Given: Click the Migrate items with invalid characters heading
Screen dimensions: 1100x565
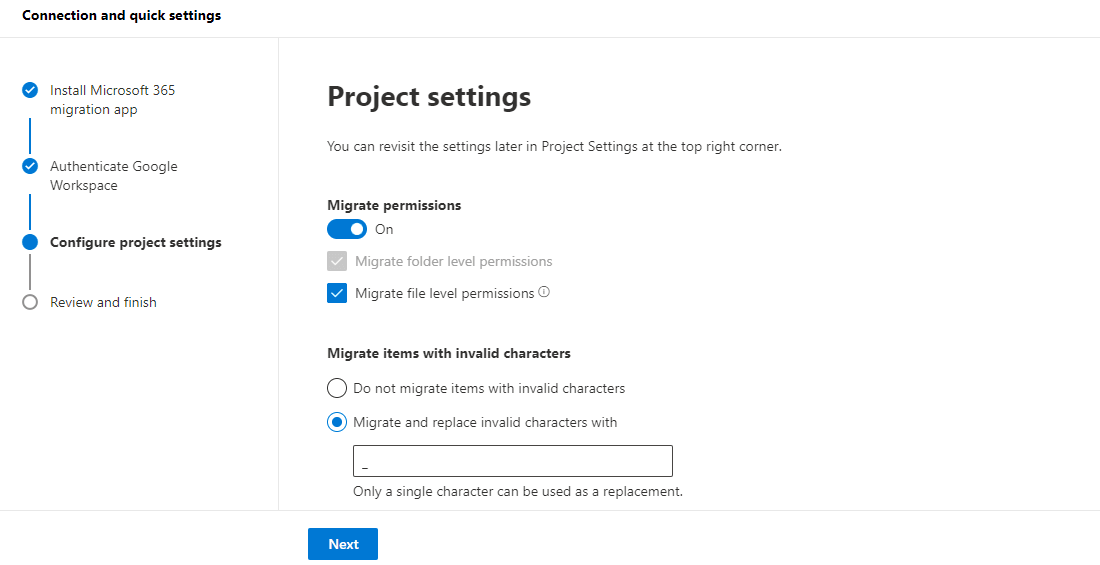Looking at the screenshot, I should [x=449, y=353].
